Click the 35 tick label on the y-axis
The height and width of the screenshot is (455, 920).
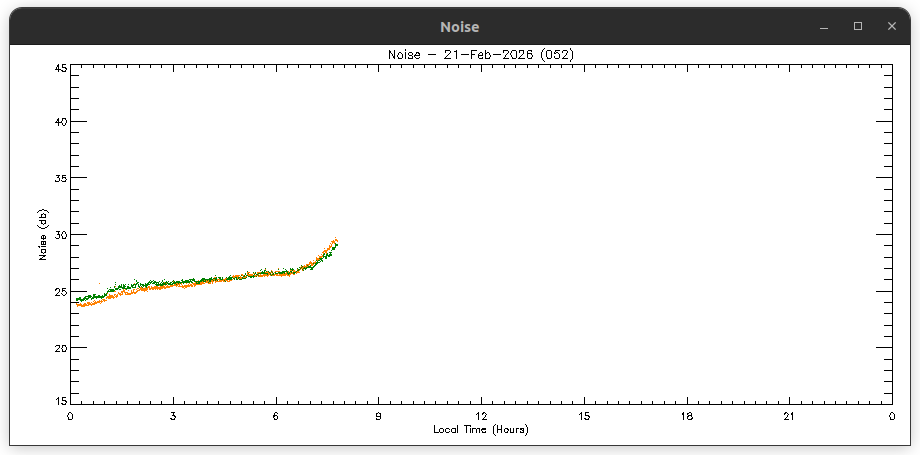(60, 179)
